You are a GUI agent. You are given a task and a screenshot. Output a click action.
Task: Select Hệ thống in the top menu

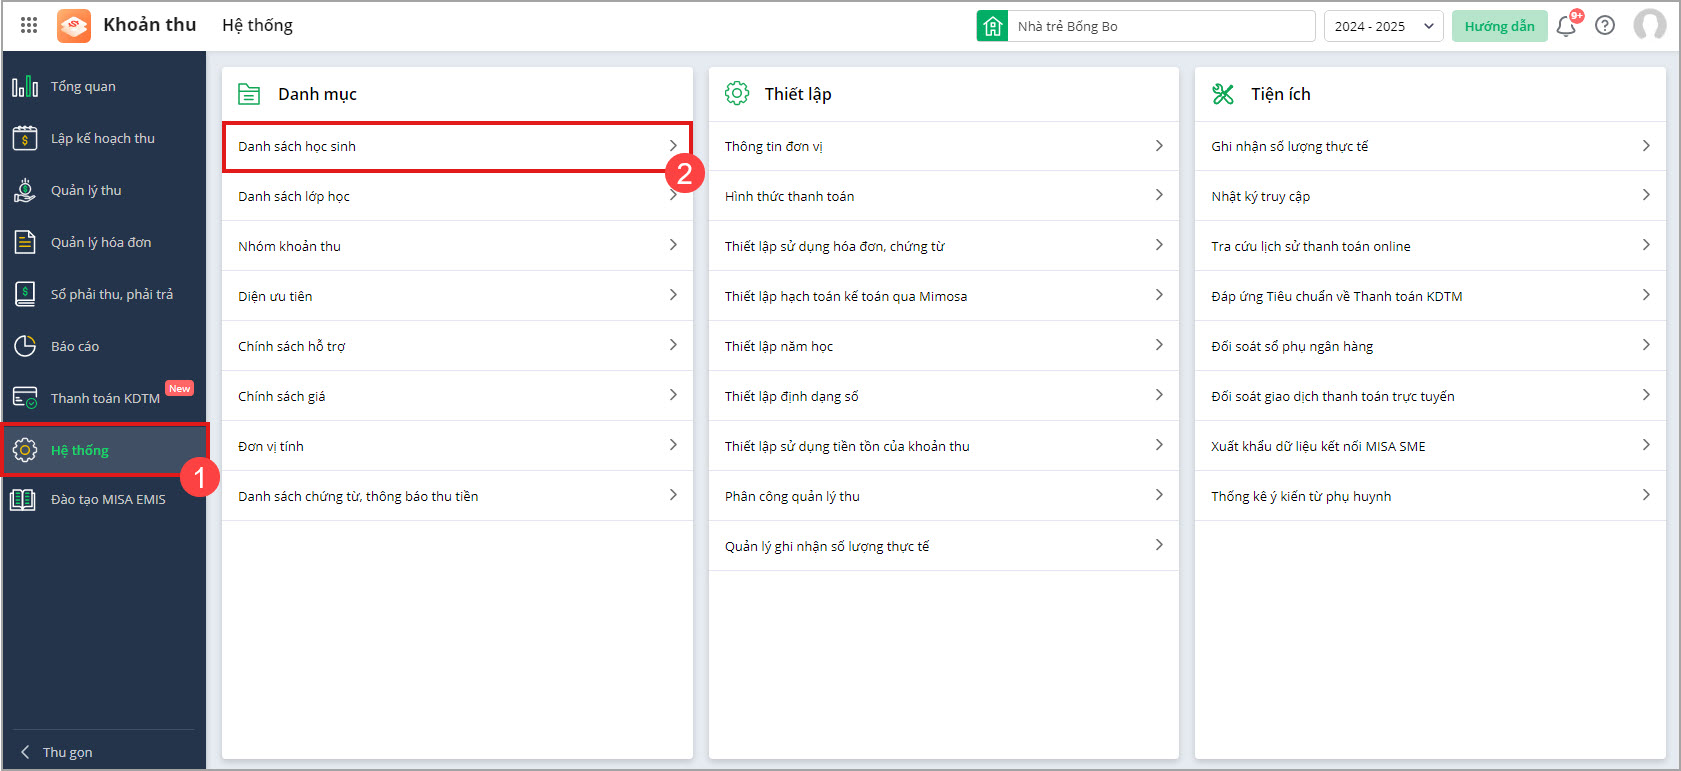[257, 25]
